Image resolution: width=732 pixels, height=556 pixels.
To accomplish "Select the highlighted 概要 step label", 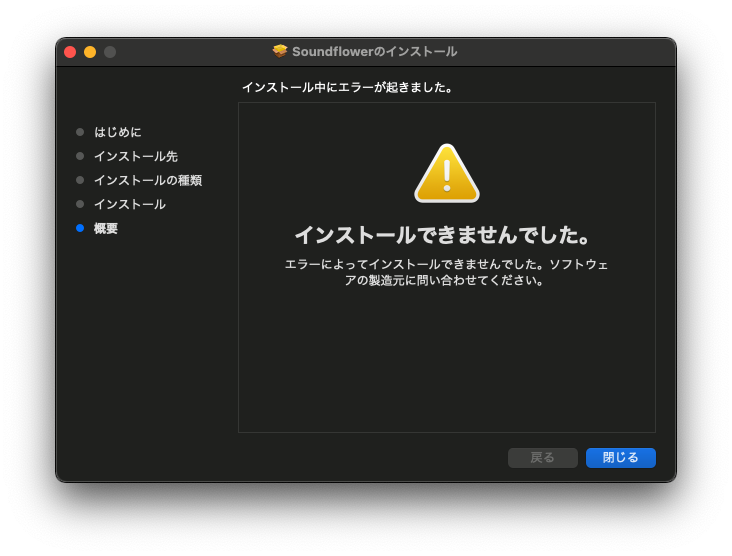I will pos(106,228).
